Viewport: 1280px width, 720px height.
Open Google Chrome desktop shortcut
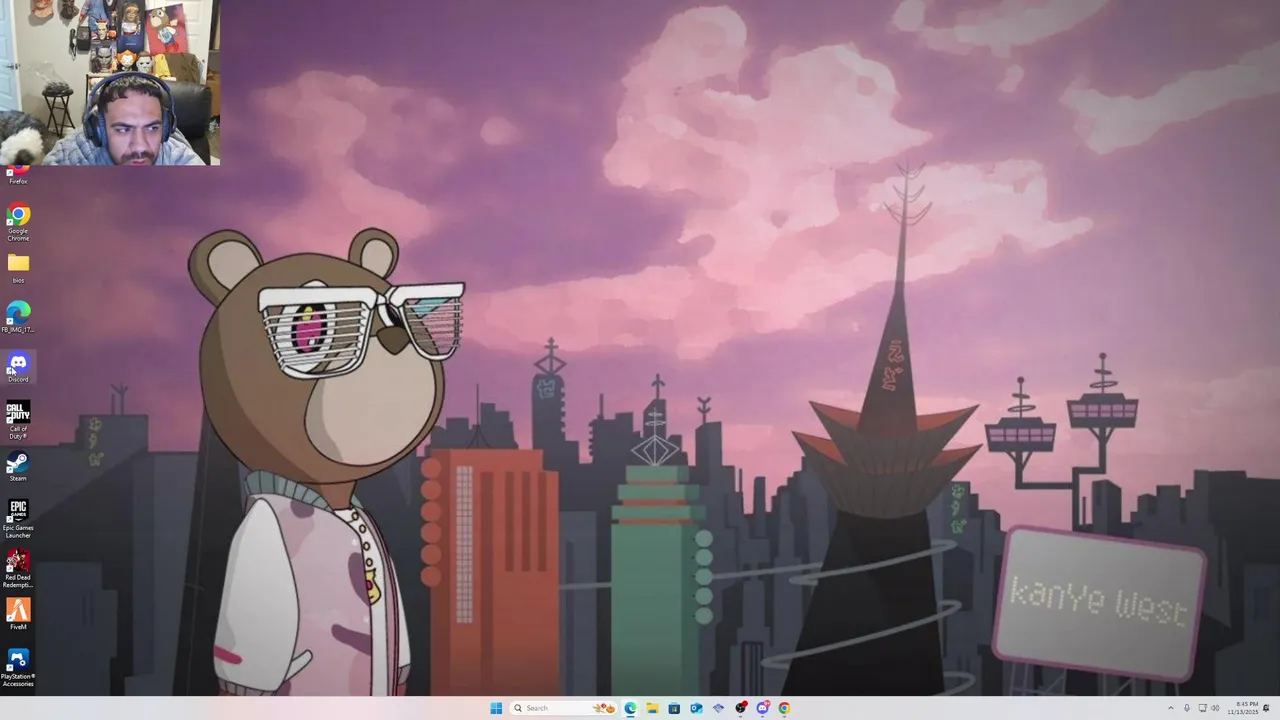[18, 222]
